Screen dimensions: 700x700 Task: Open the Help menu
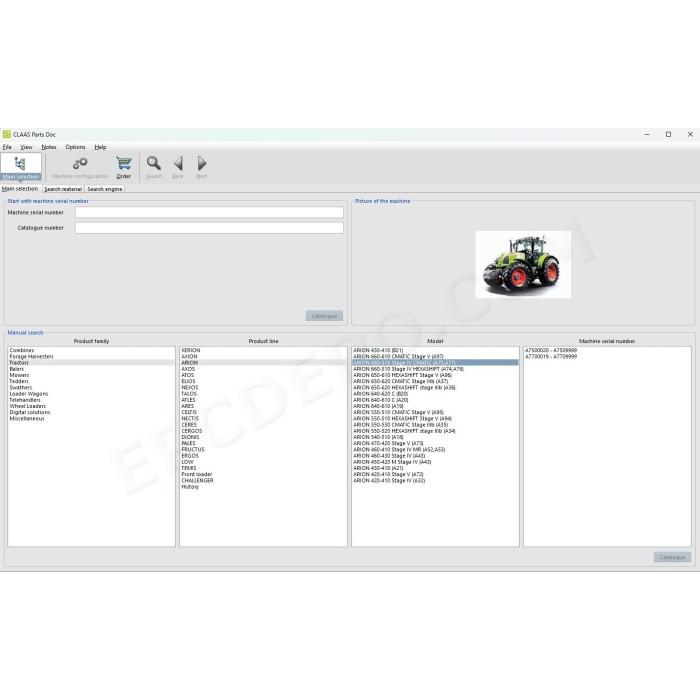pos(100,147)
